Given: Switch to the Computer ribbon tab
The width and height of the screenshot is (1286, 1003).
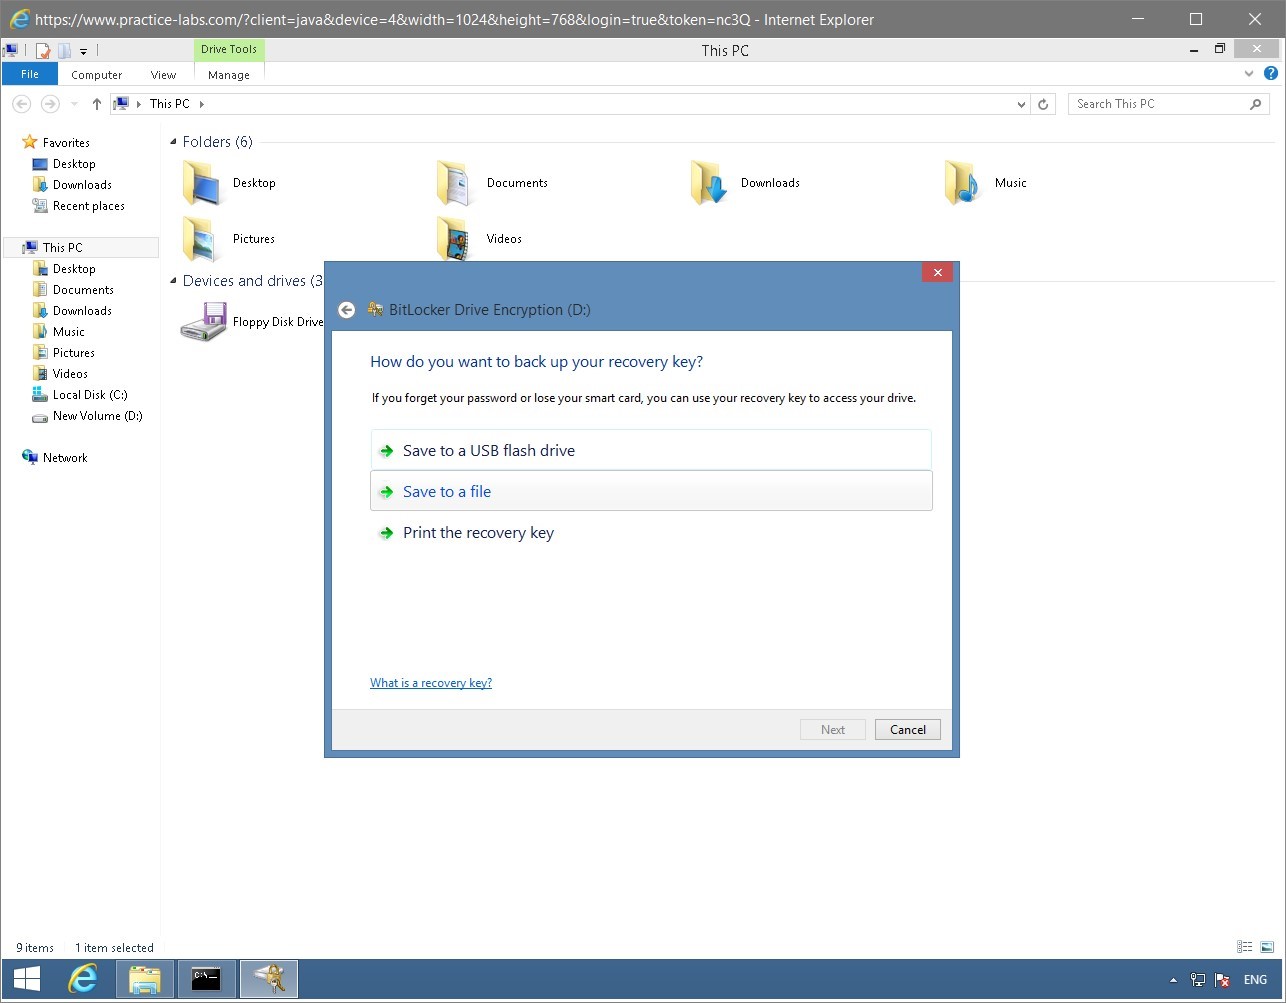Looking at the screenshot, I should click(x=96, y=74).
